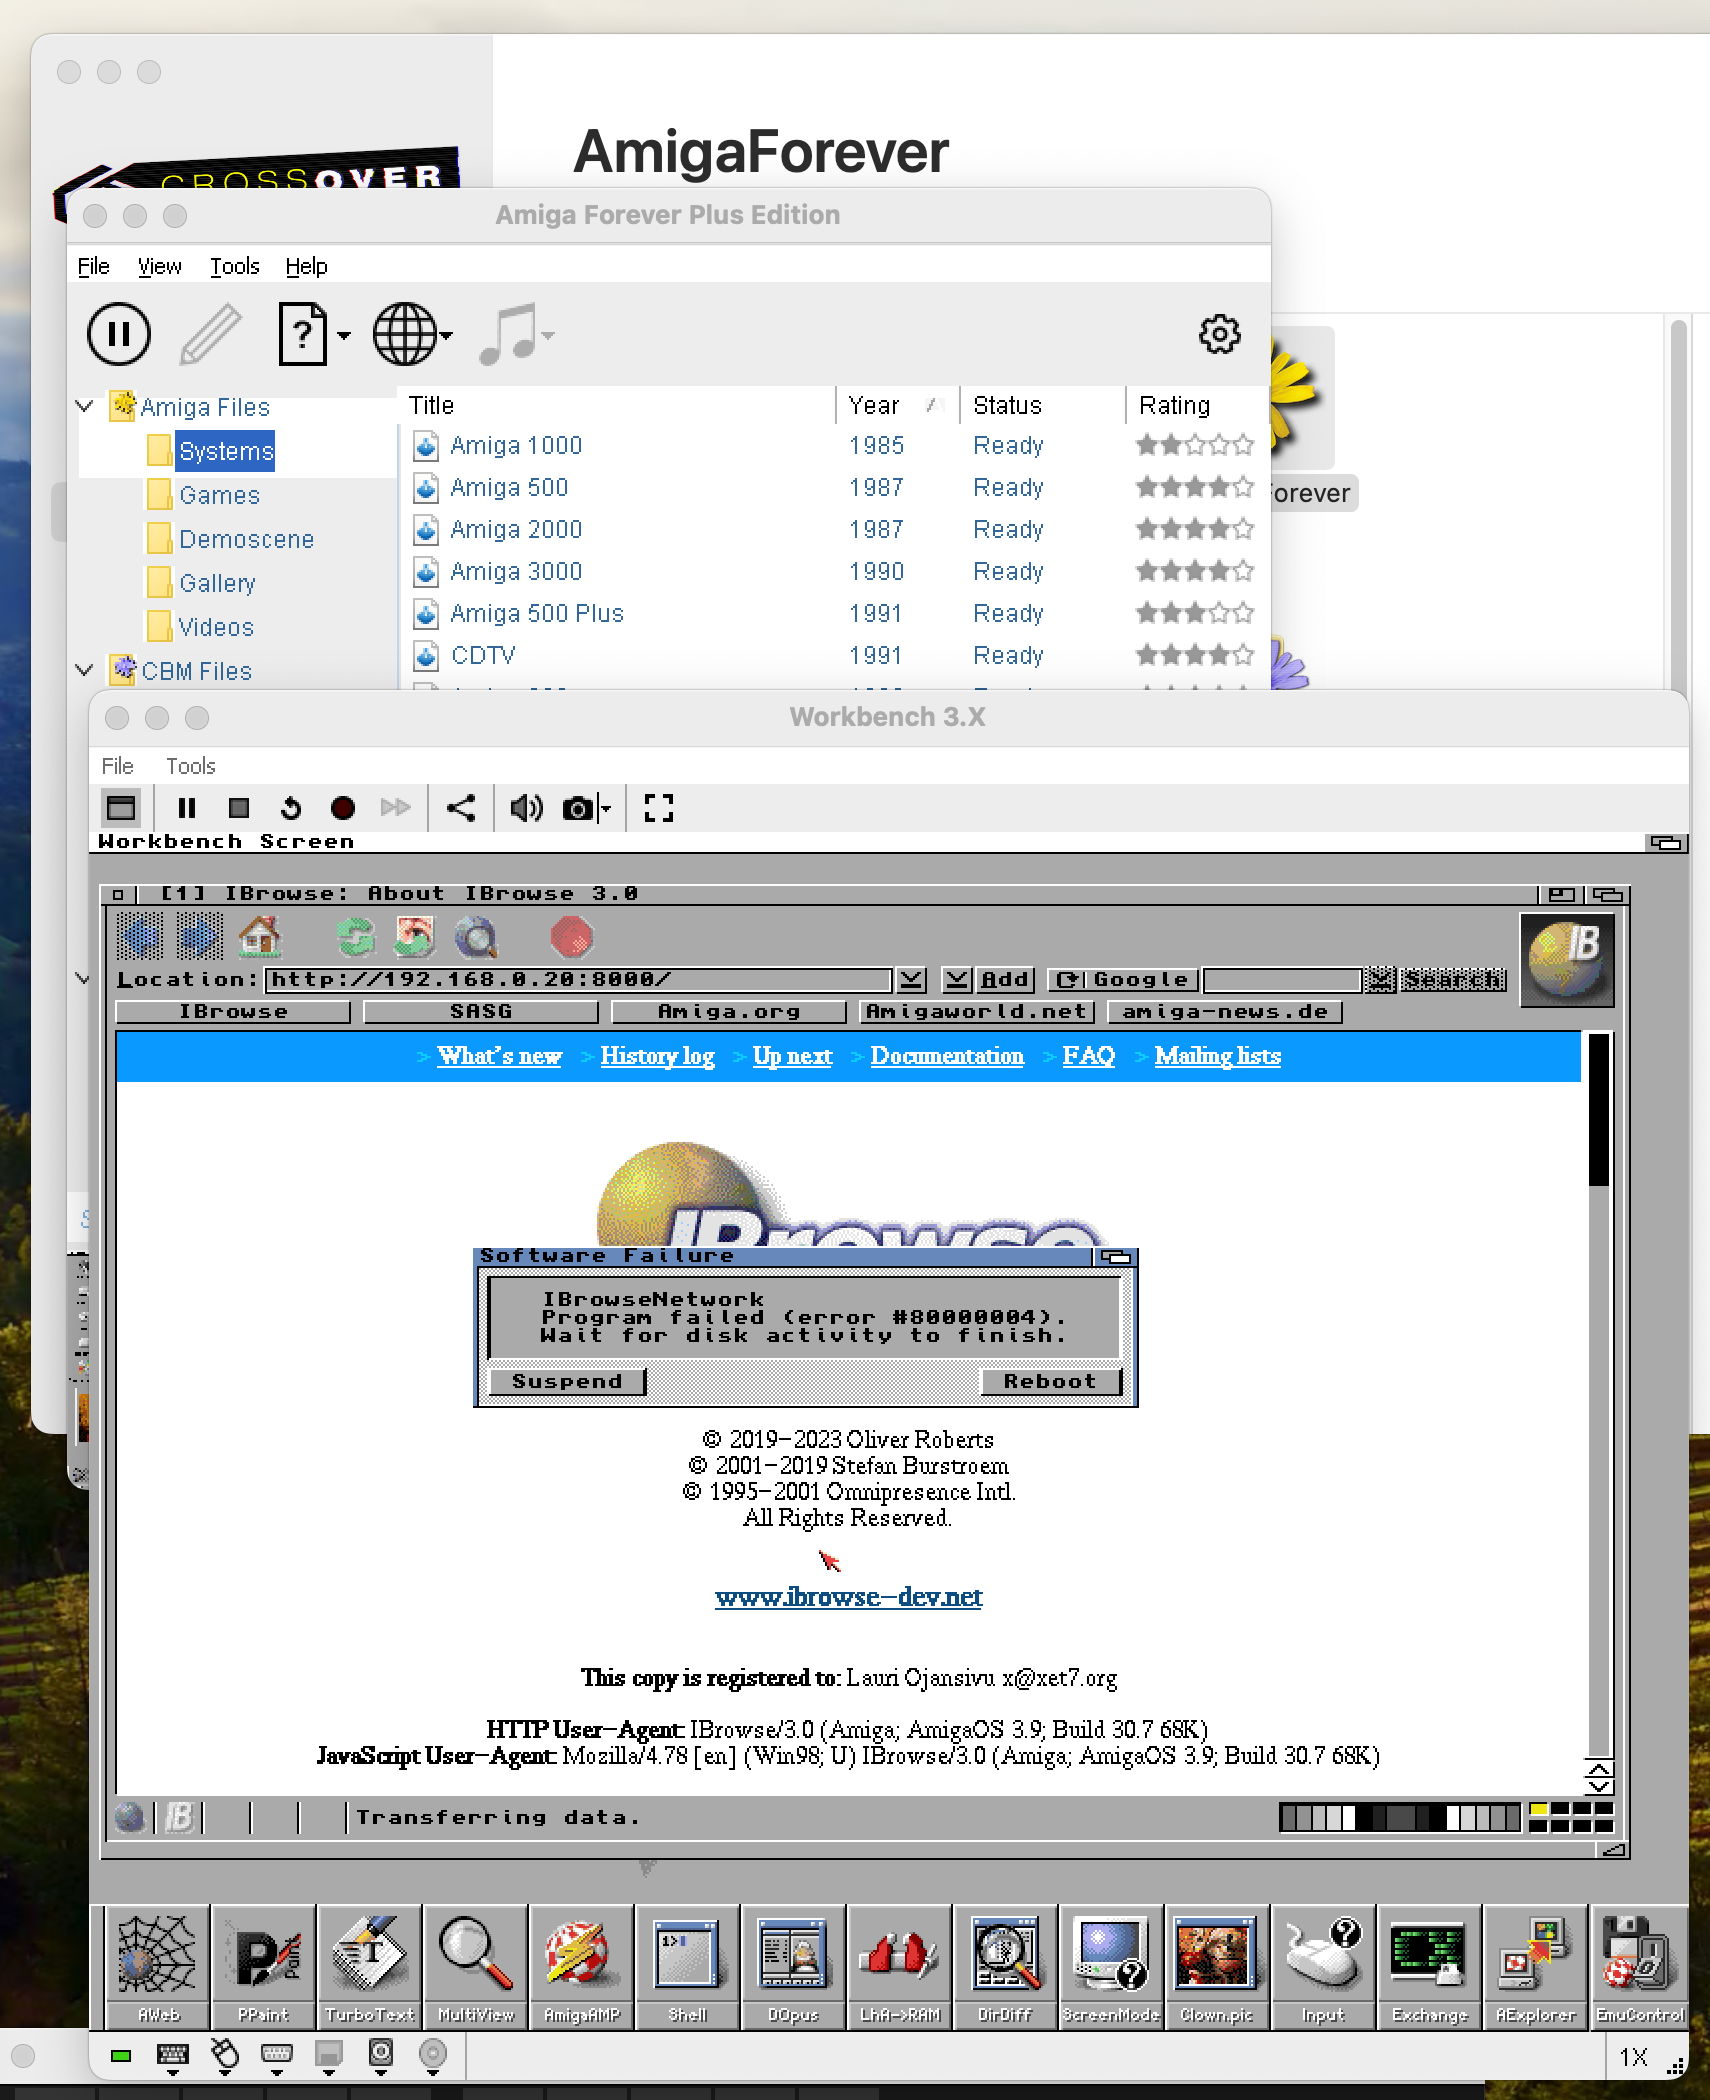
Task: Open the Tools menu in Workbench 3.X window
Action: [x=190, y=766]
